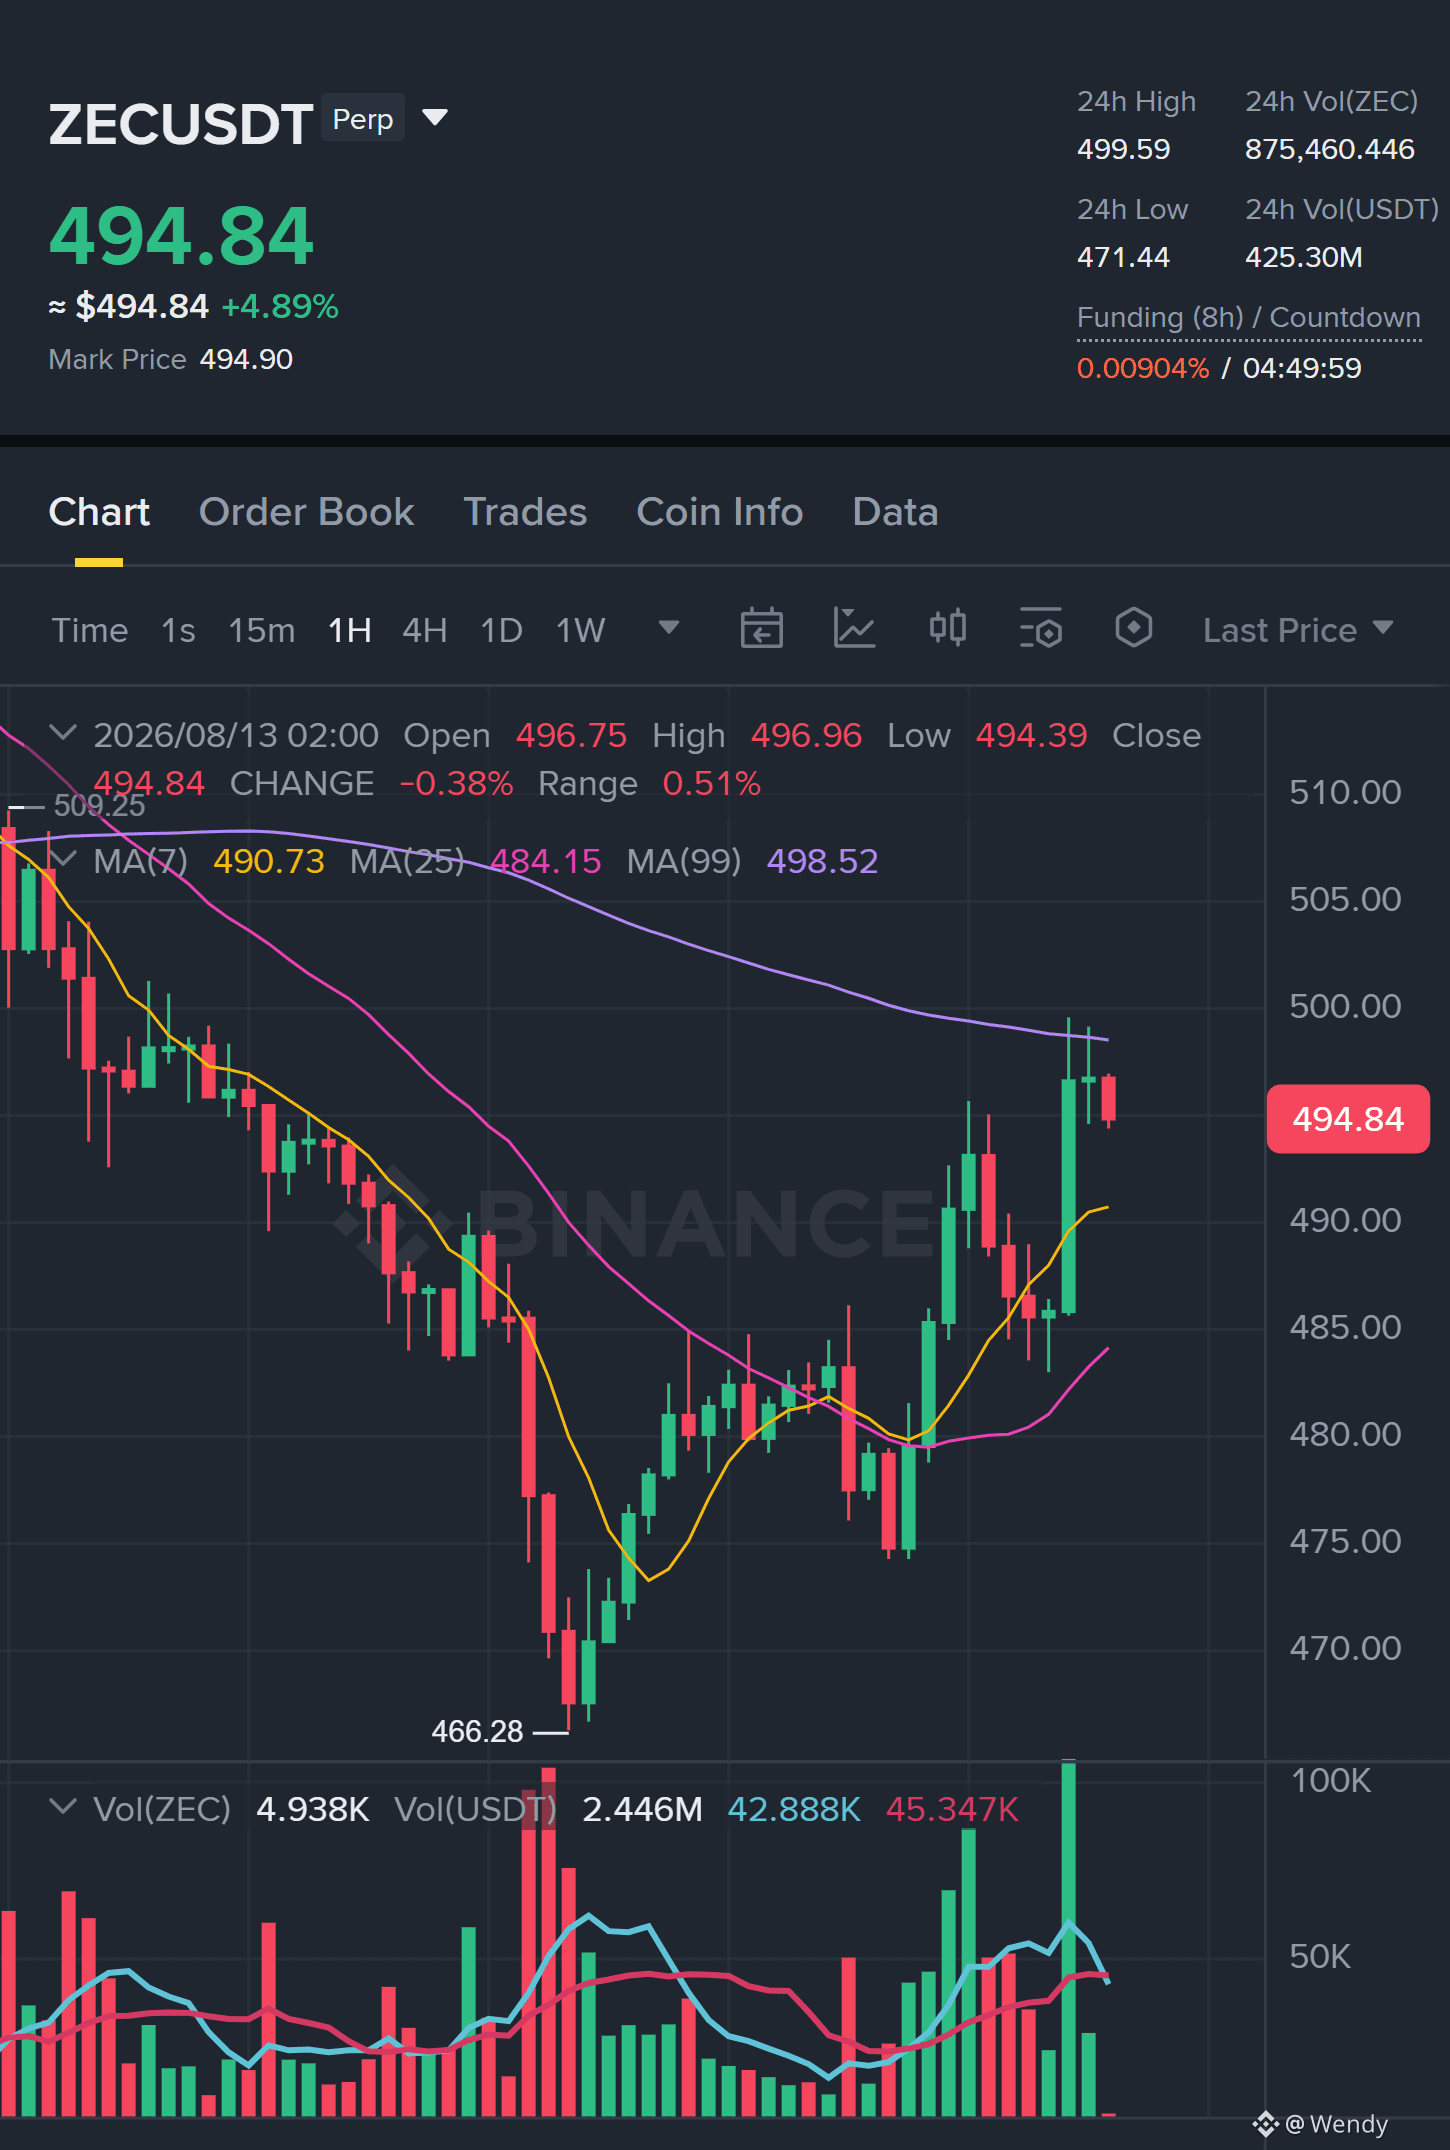The image size is (1450, 2150).
Task: Click the Funding (8h) / Countdown label
Action: (x=1248, y=317)
